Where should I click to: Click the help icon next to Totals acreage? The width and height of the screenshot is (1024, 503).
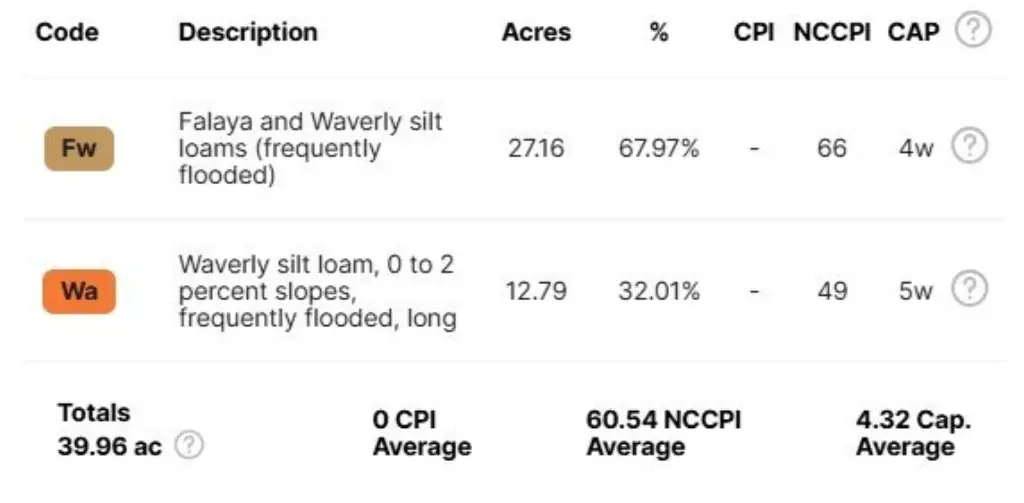point(189,446)
